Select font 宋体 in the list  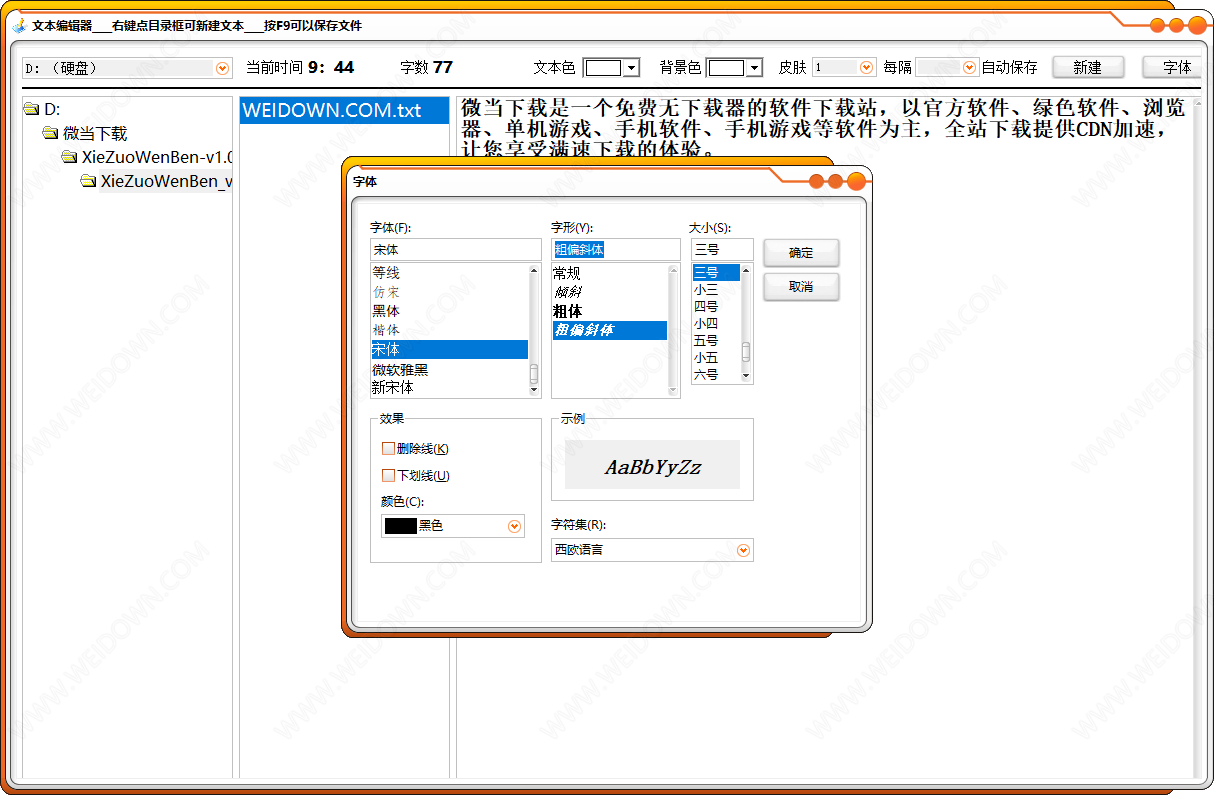(x=449, y=349)
